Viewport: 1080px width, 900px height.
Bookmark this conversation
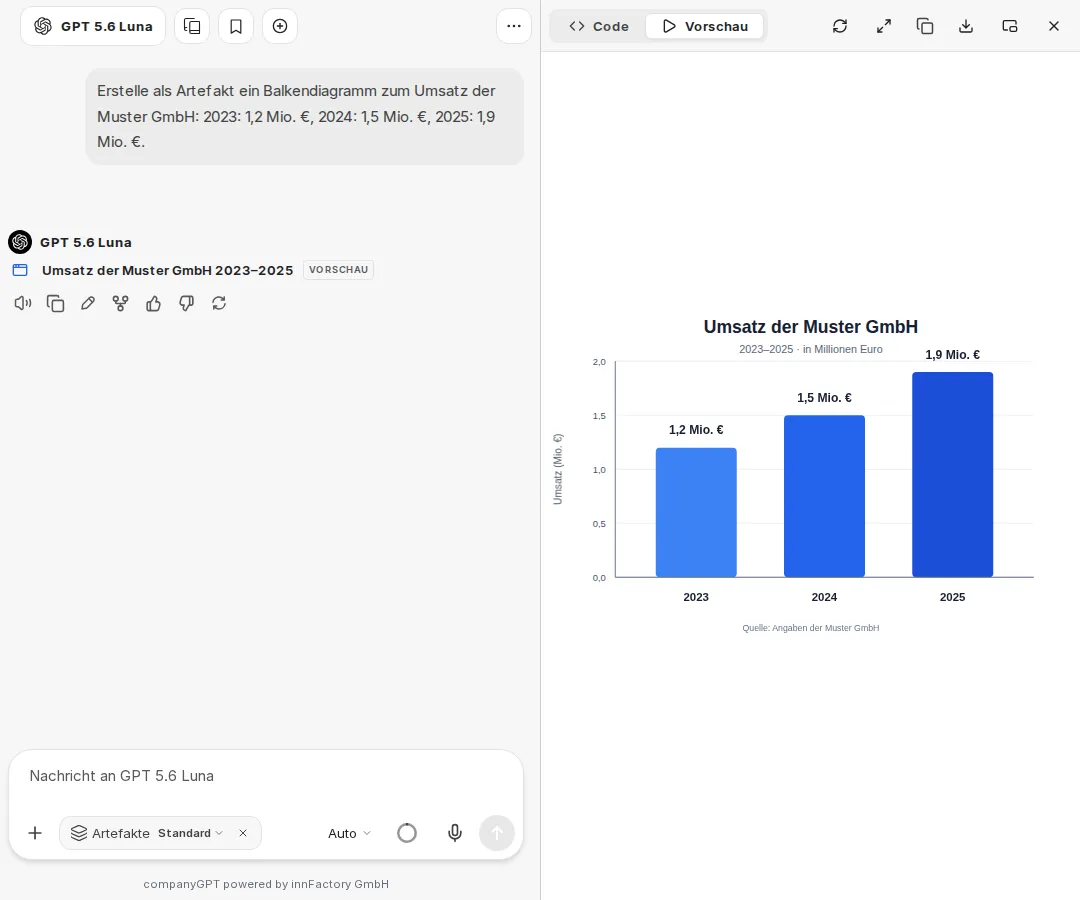pyautogui.click(x=236, y=26)
